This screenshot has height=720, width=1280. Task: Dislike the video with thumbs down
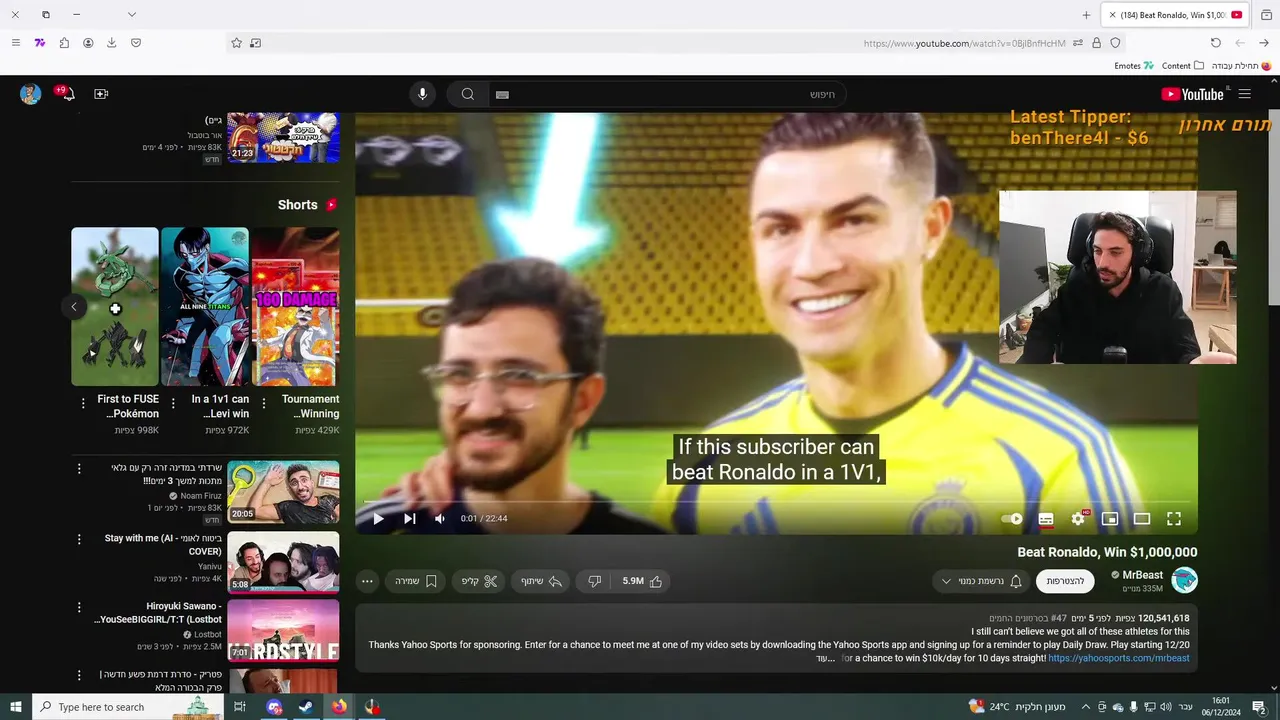594,581
